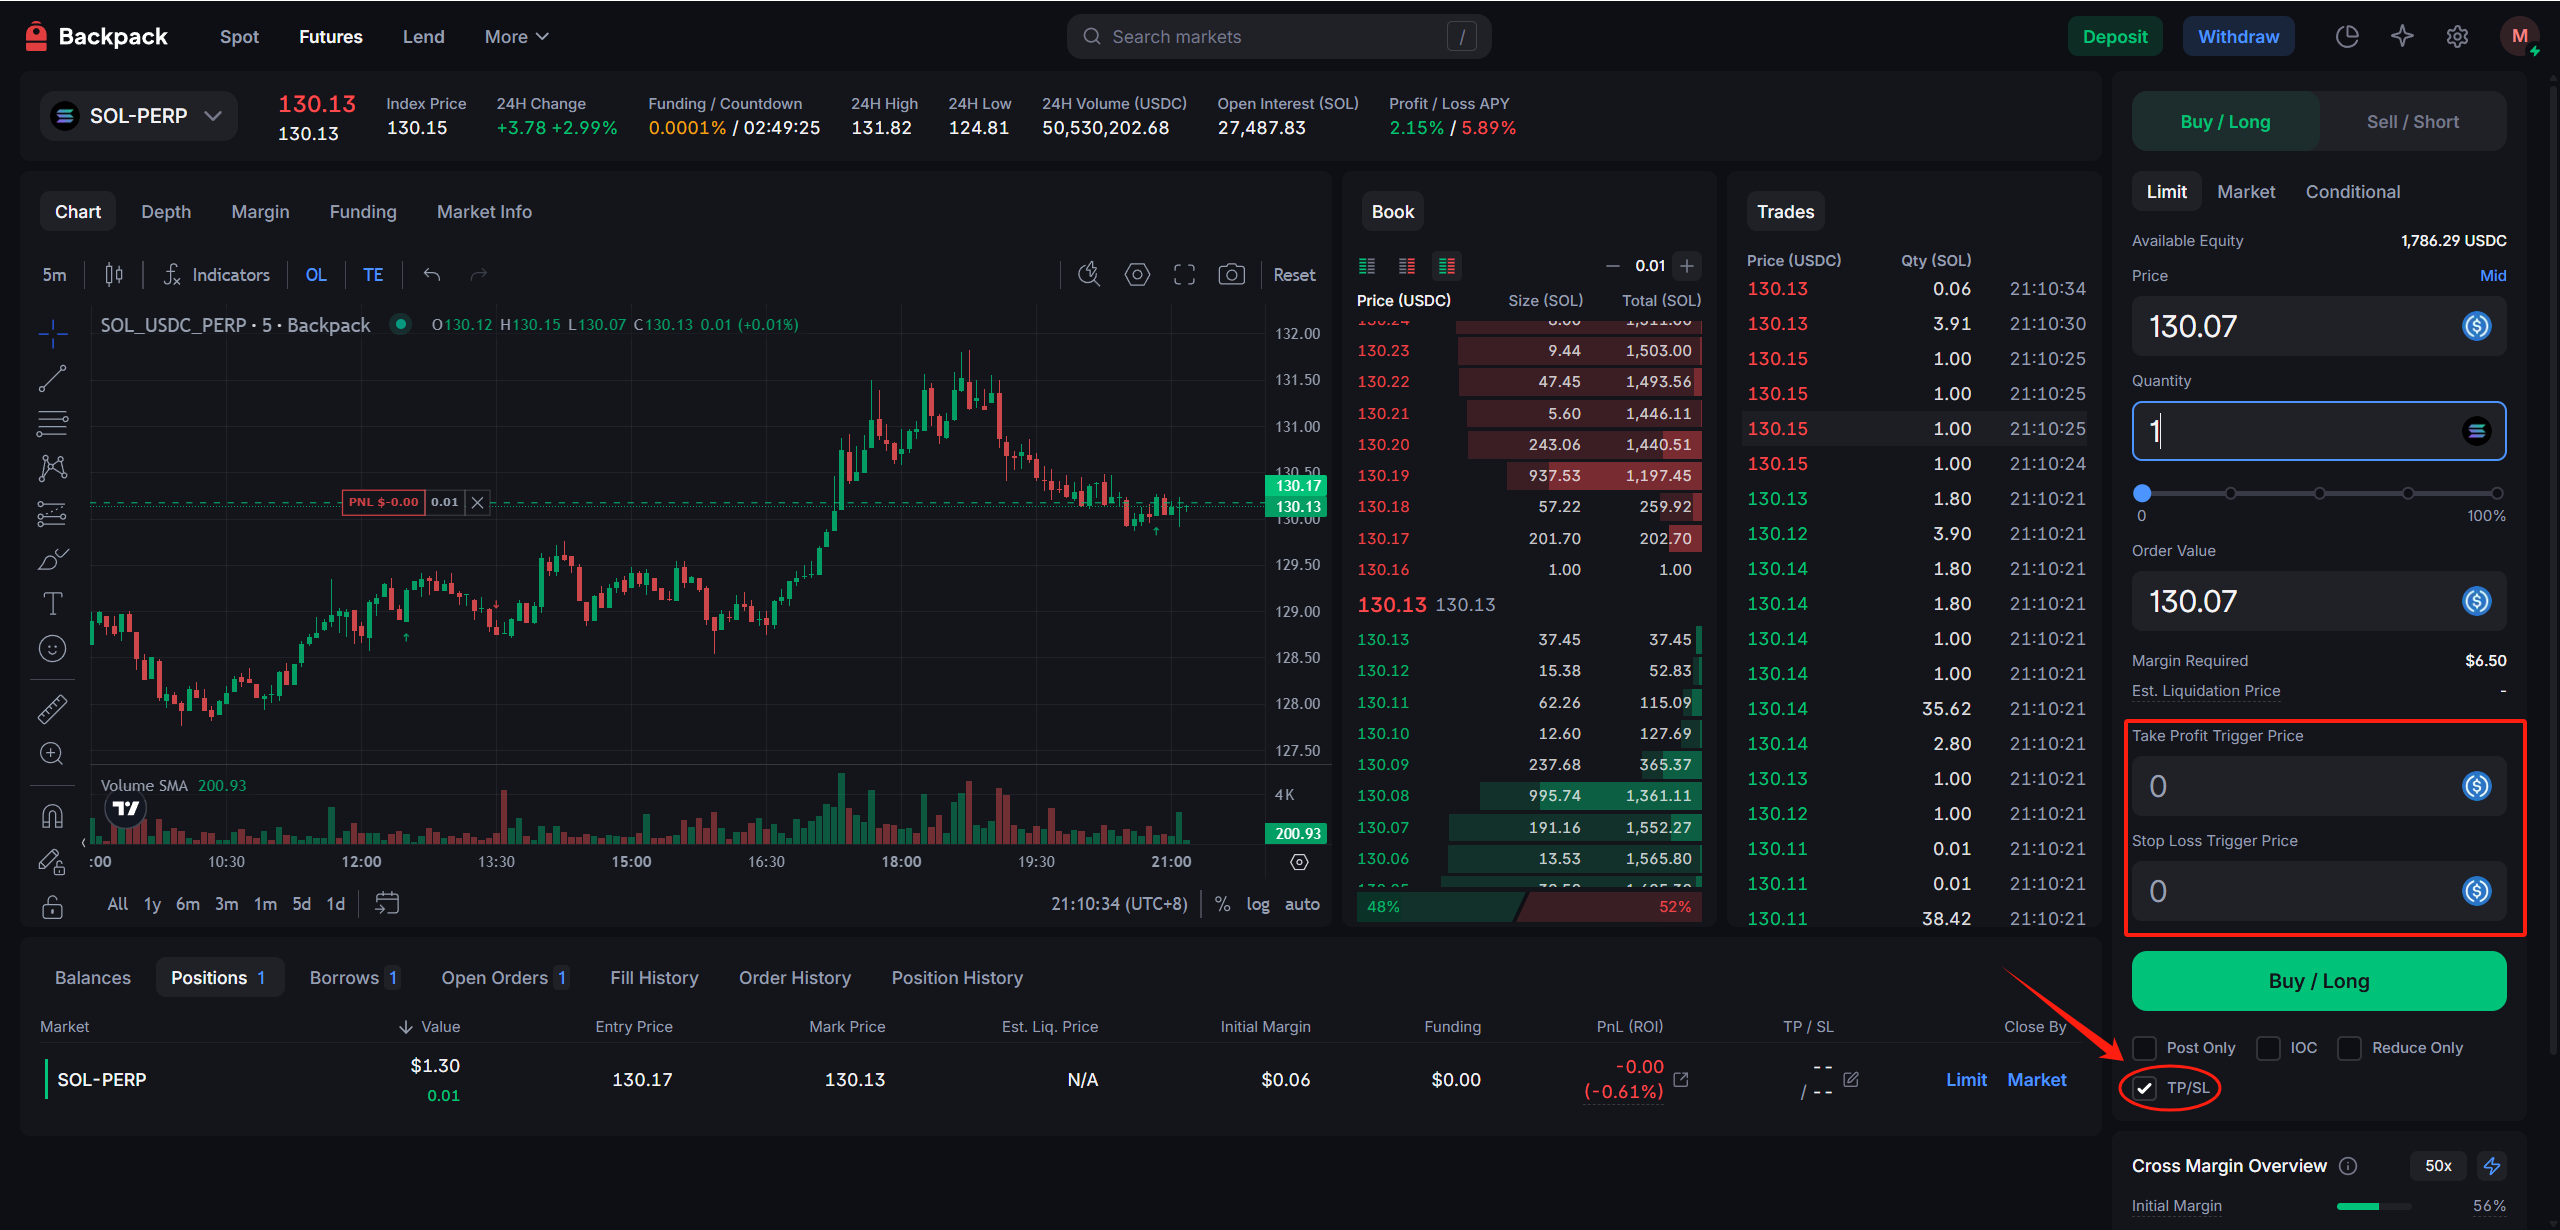
Task: Show both bids and asks in book
Action: 1447,266
